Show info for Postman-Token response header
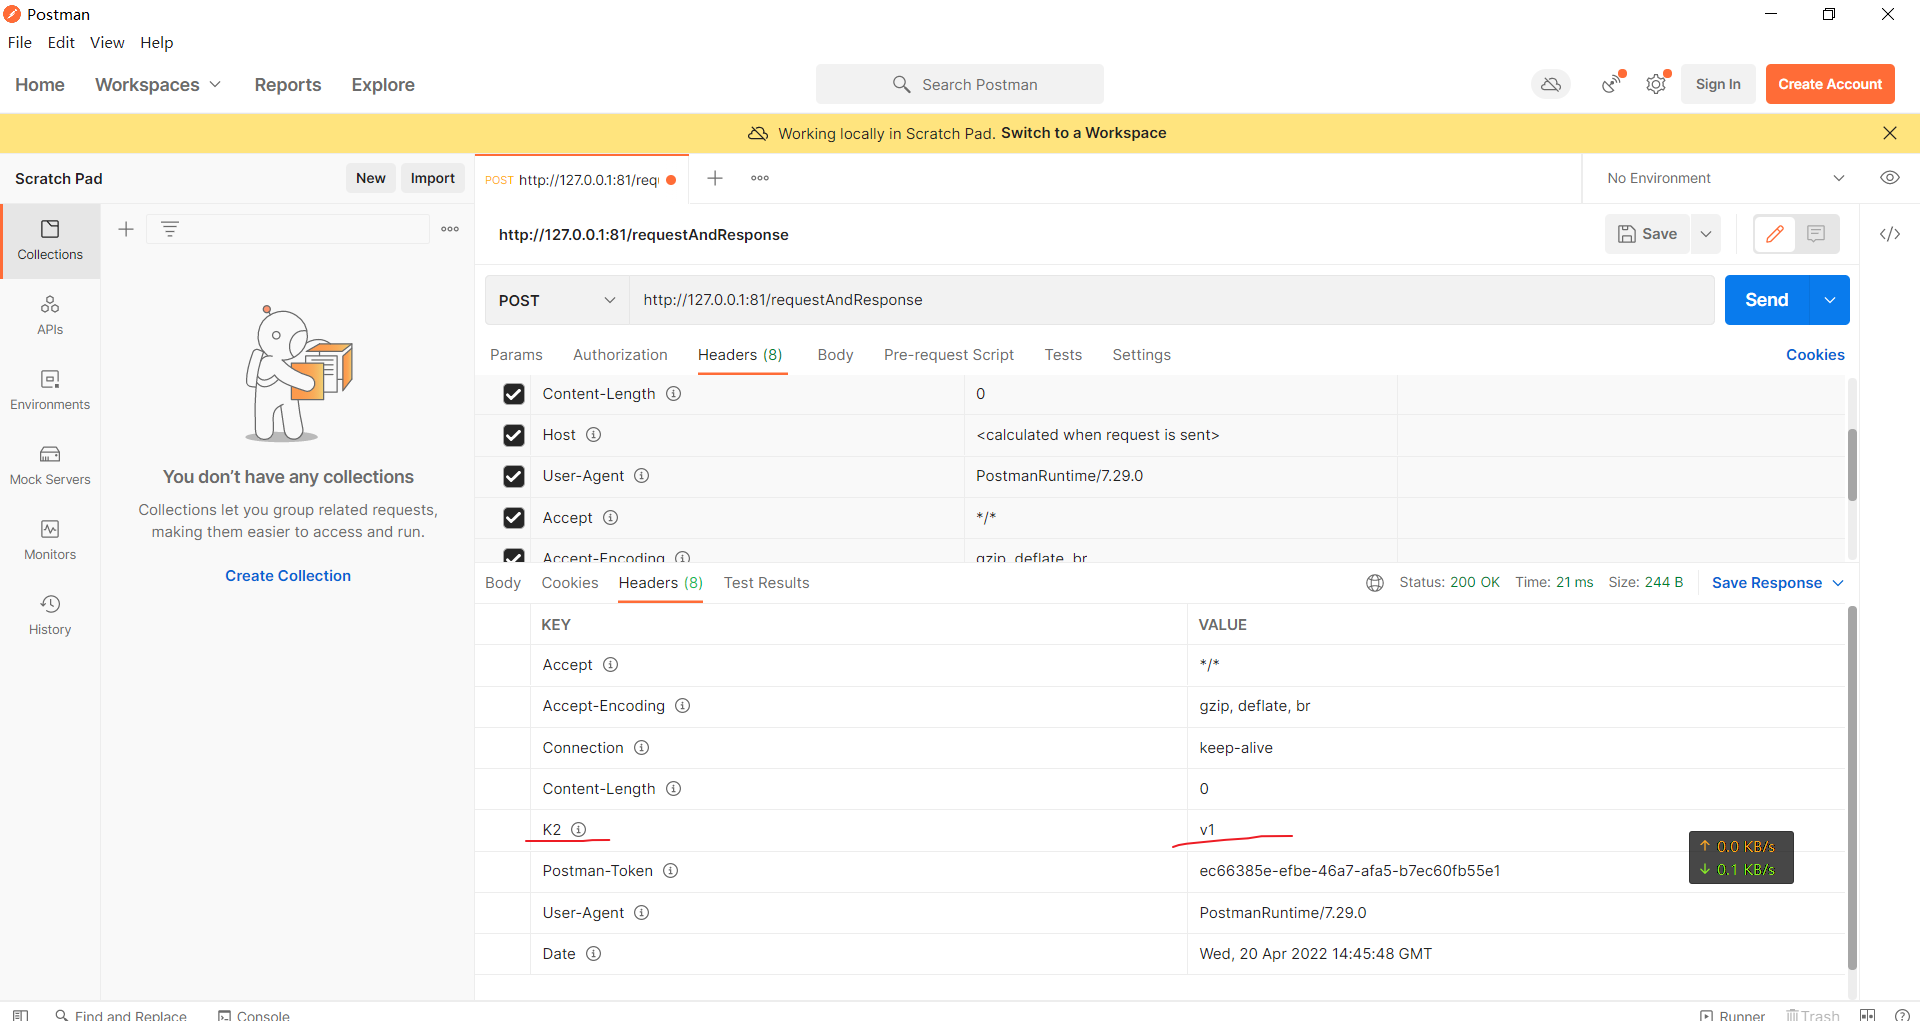The width and height of the screenshot is (1920, 1021). (x=671, y=871)
